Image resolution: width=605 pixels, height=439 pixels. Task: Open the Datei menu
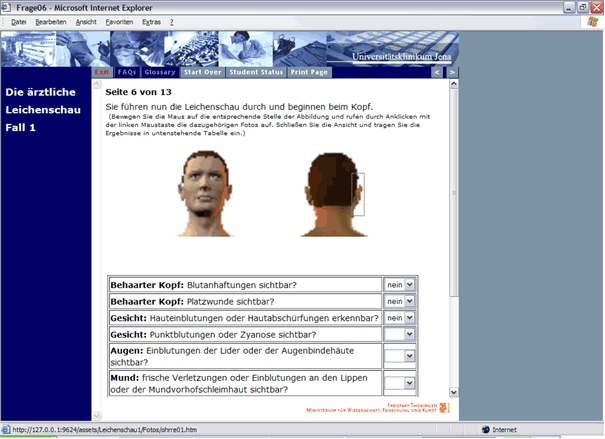point(19,21)
